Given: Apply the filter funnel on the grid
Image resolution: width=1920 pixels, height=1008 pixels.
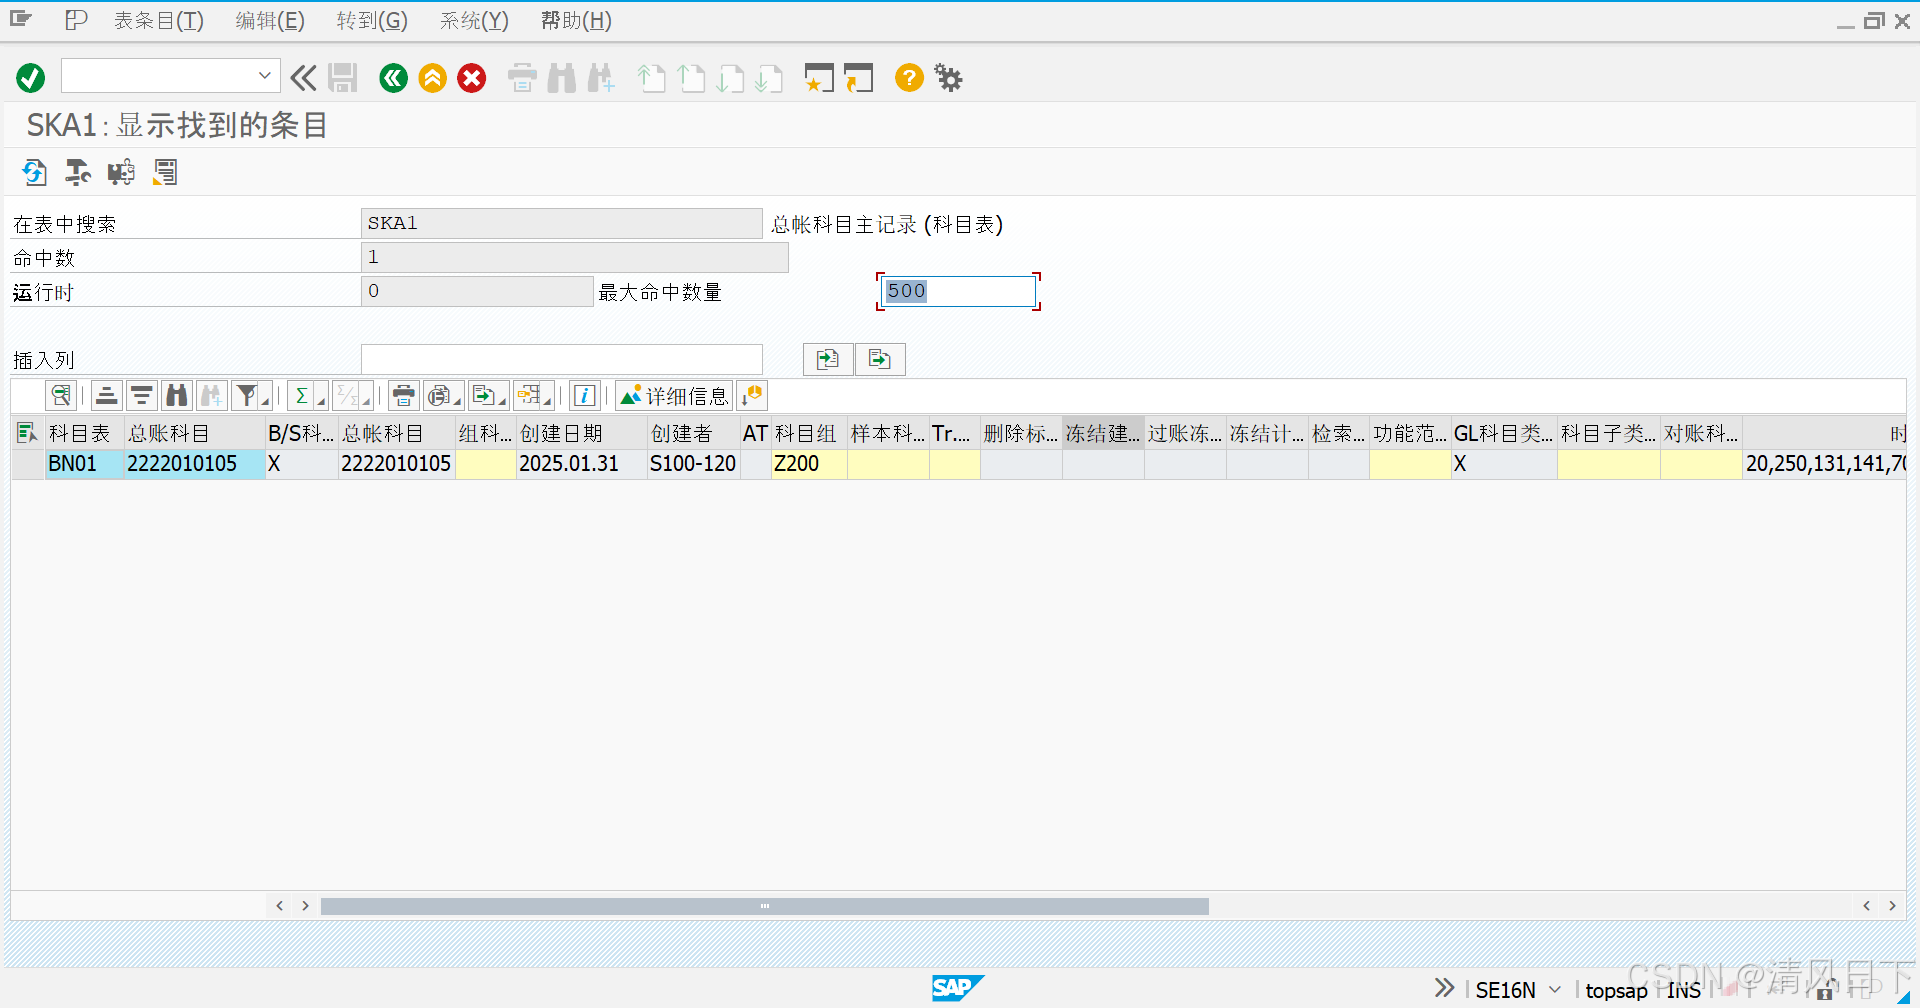Looking at the screenshot, I should 247,395.
